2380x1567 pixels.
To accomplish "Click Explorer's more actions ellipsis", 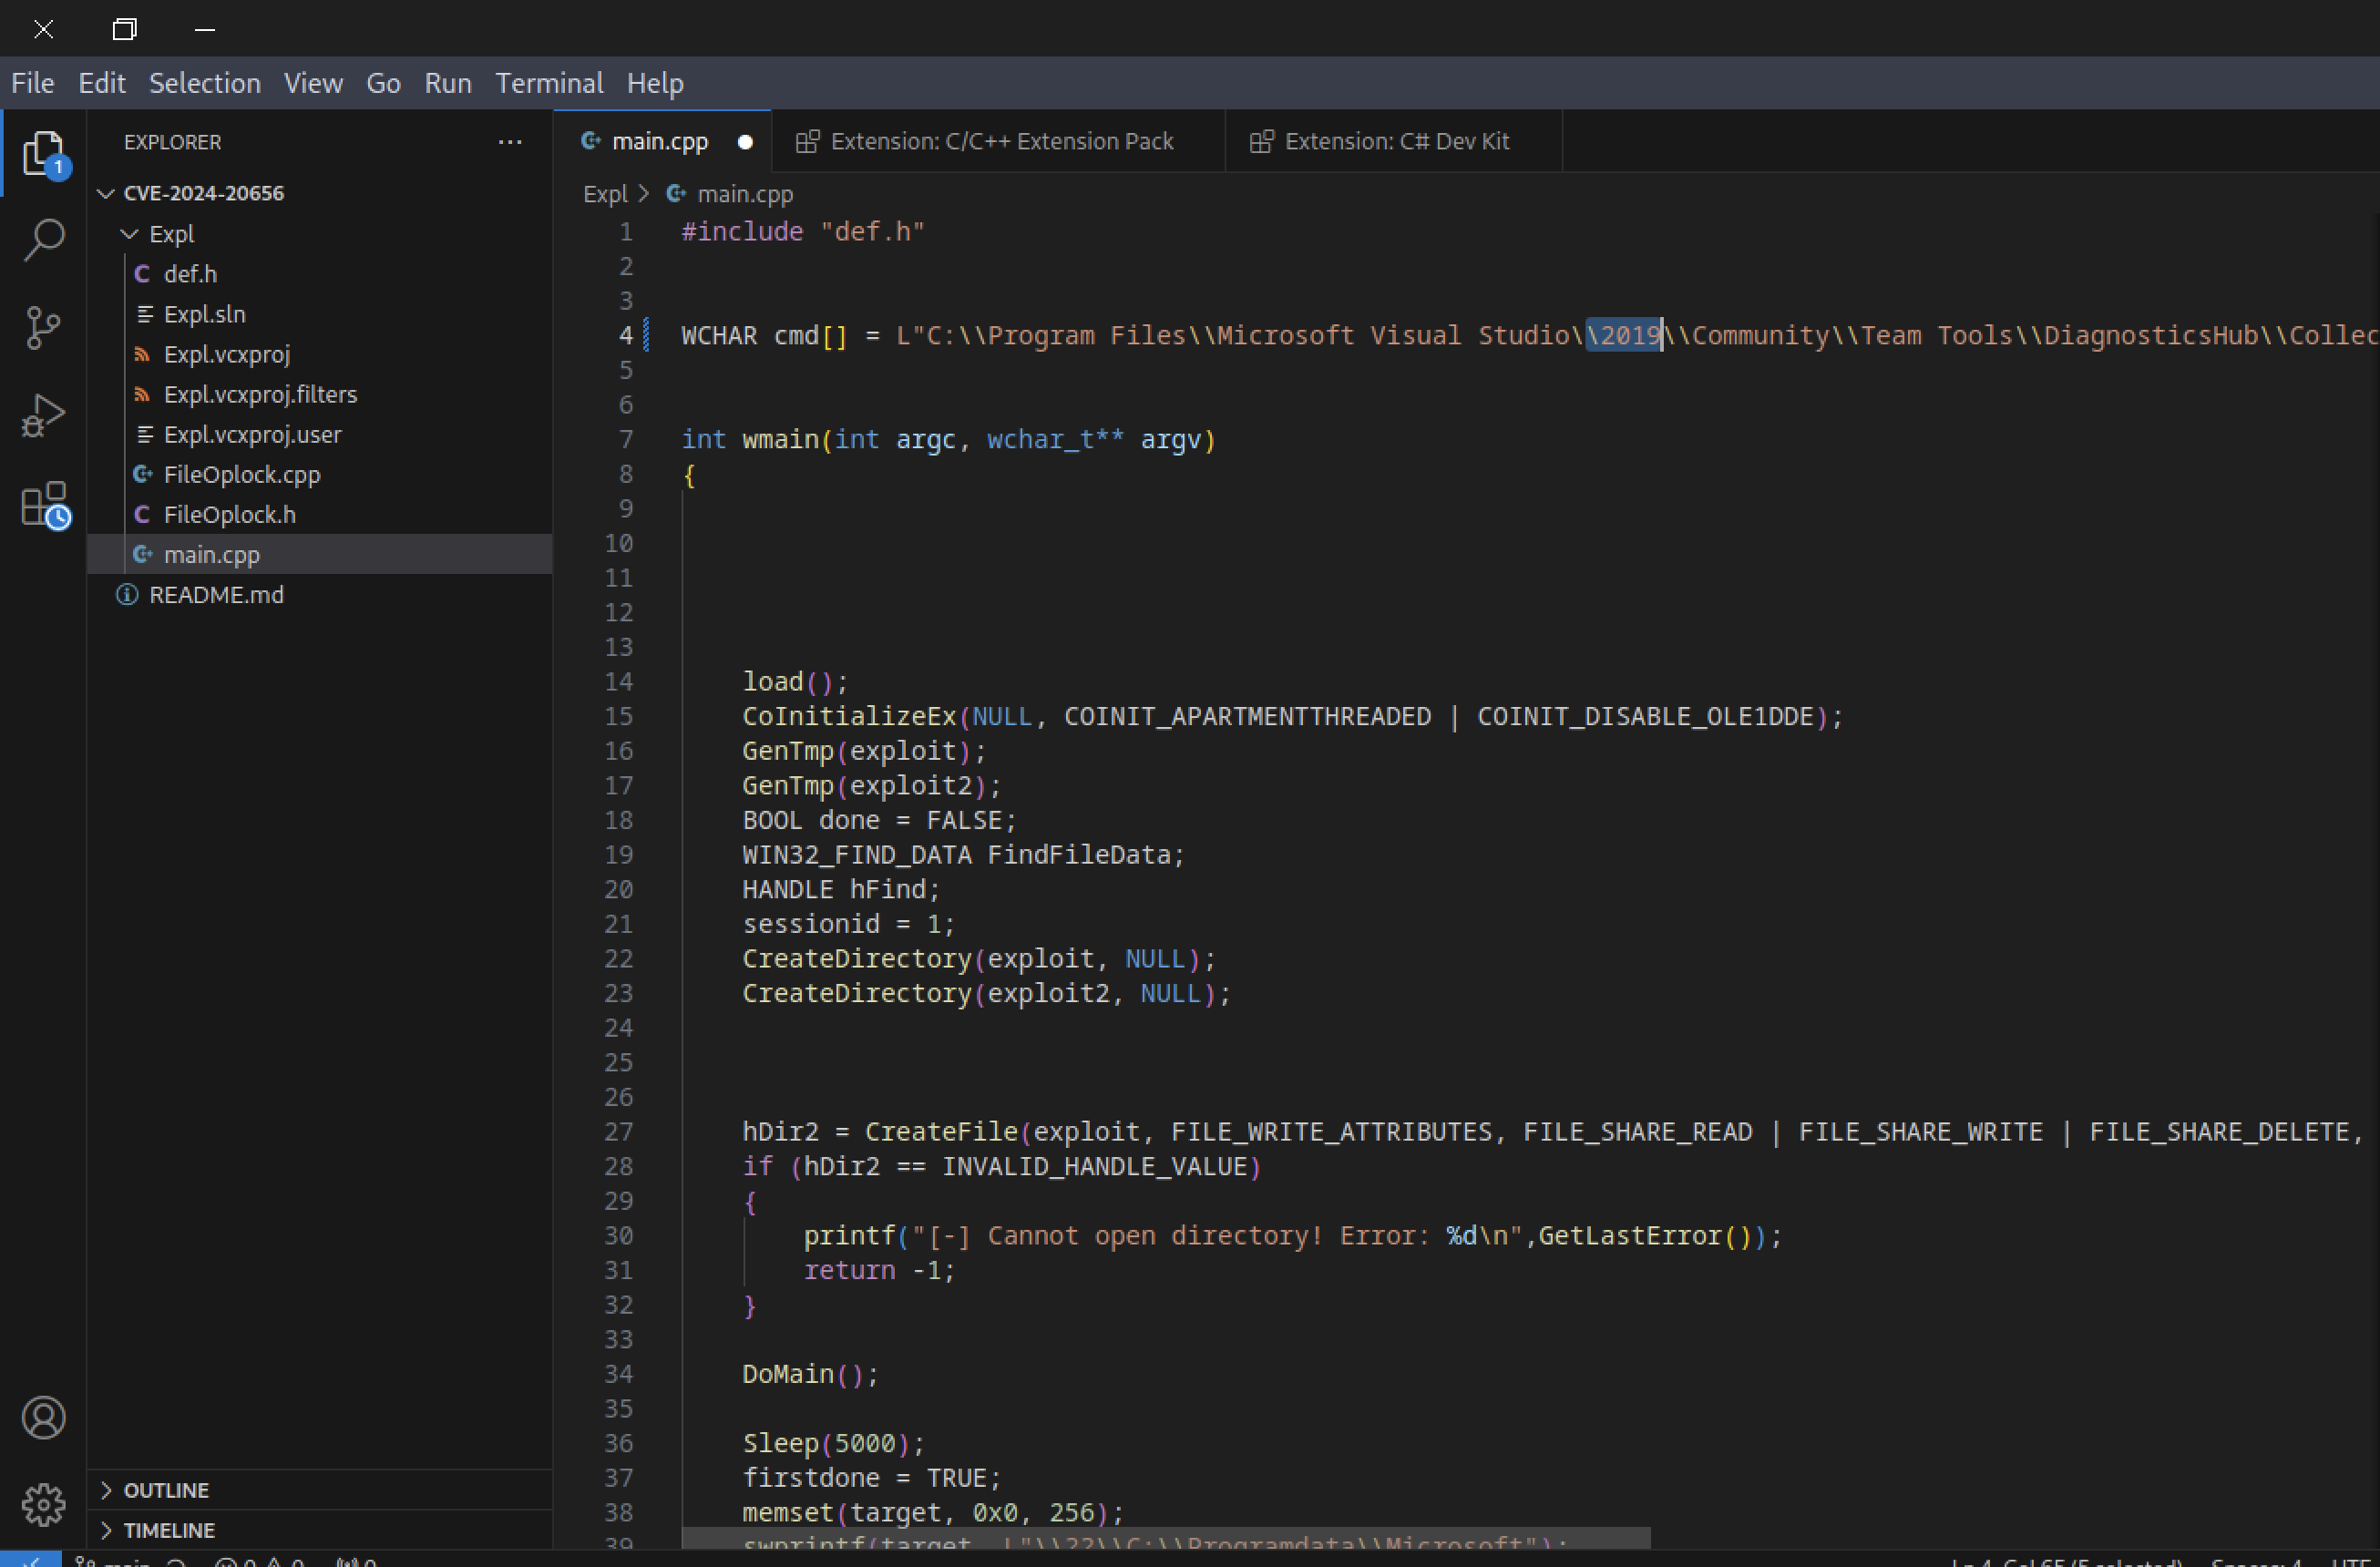I will coord(510,142).
